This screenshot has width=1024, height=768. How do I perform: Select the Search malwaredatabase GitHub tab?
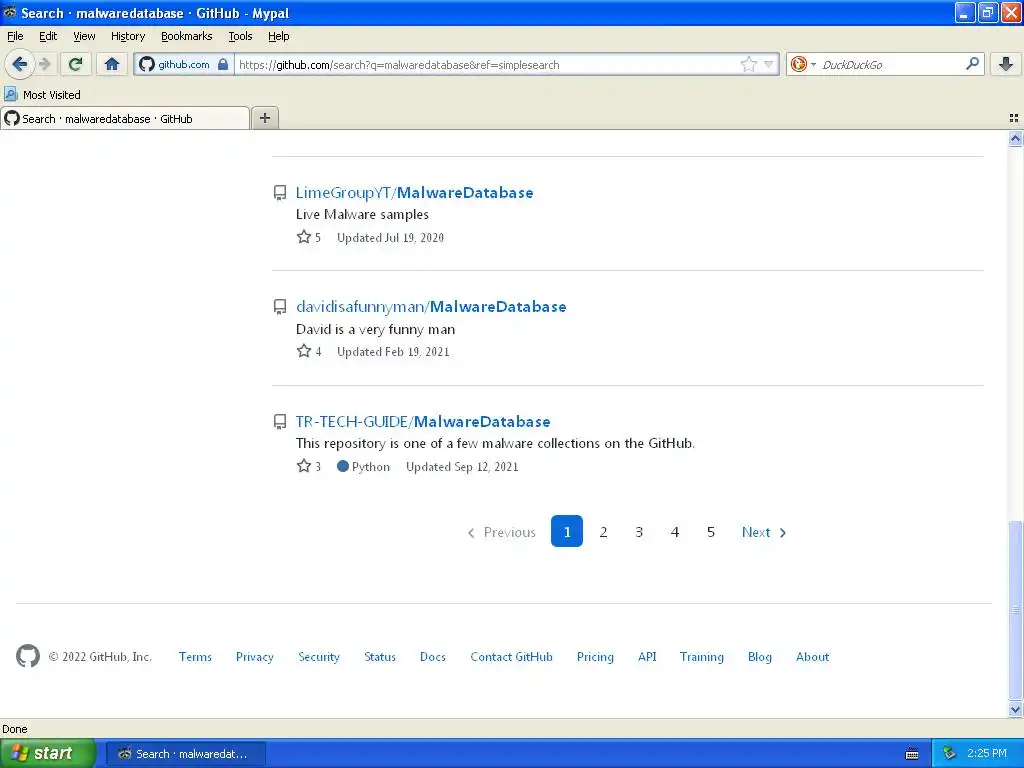[x=125, y=118]
